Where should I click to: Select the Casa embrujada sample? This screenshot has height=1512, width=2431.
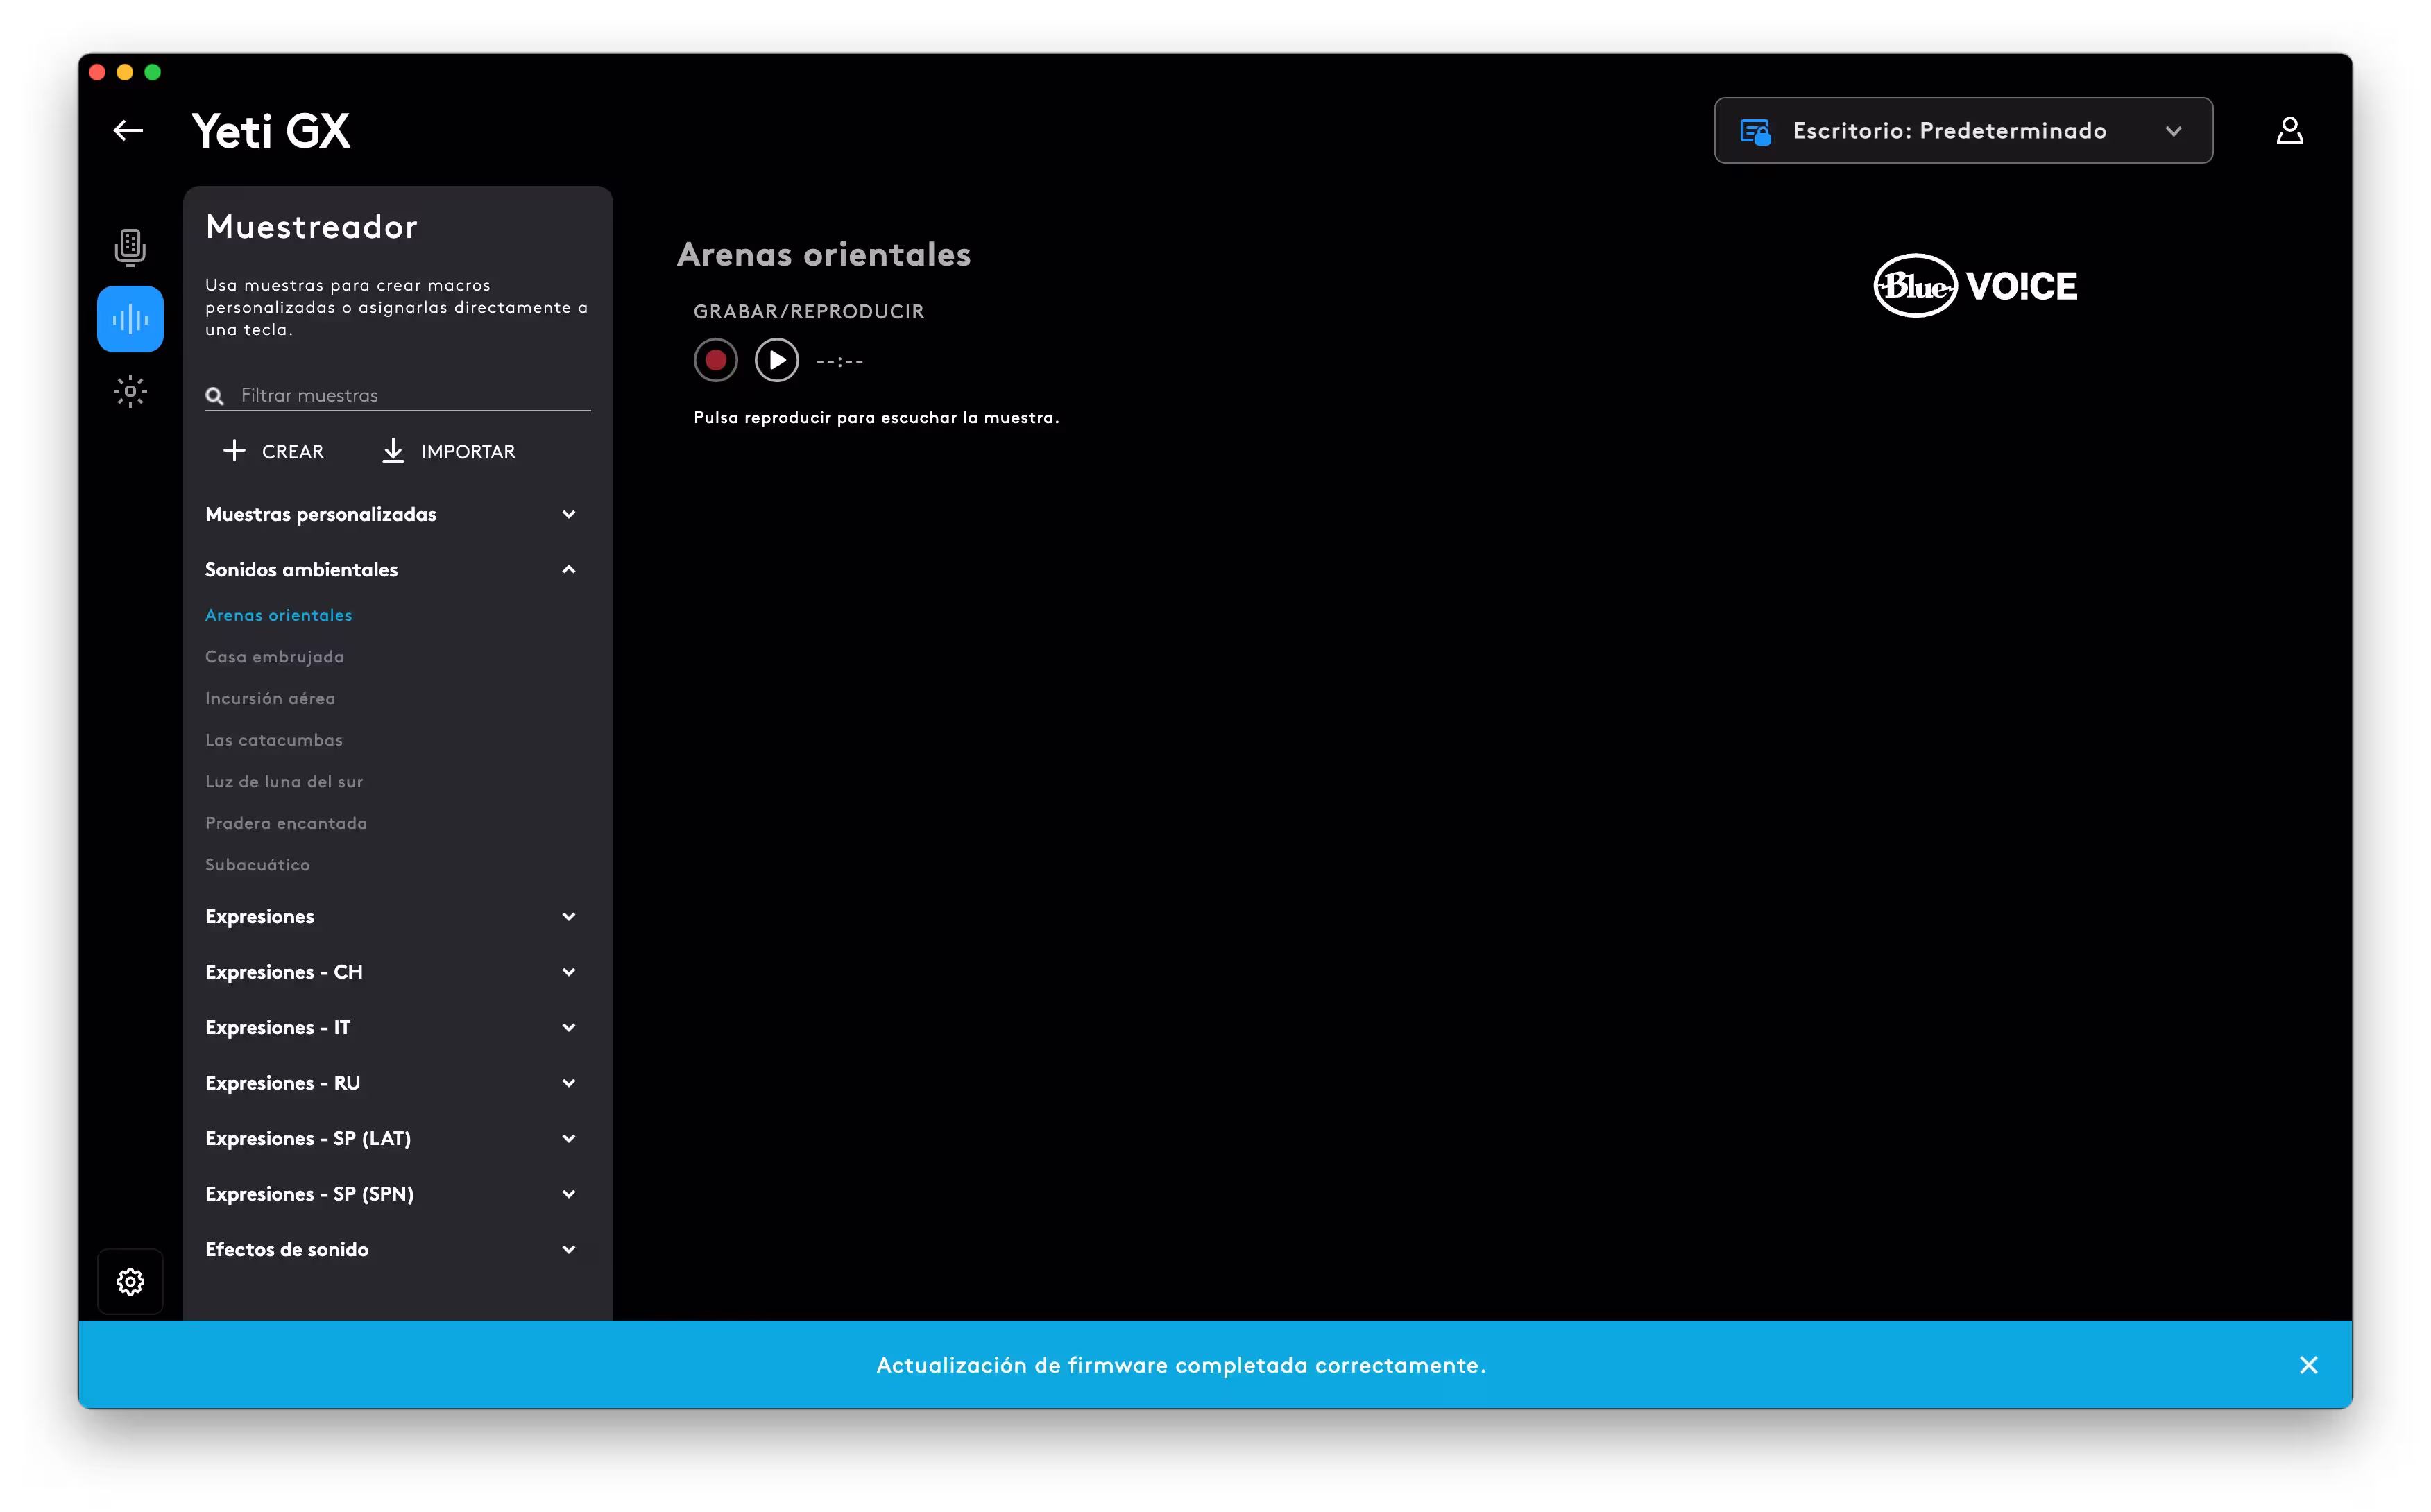click(275, 657)
